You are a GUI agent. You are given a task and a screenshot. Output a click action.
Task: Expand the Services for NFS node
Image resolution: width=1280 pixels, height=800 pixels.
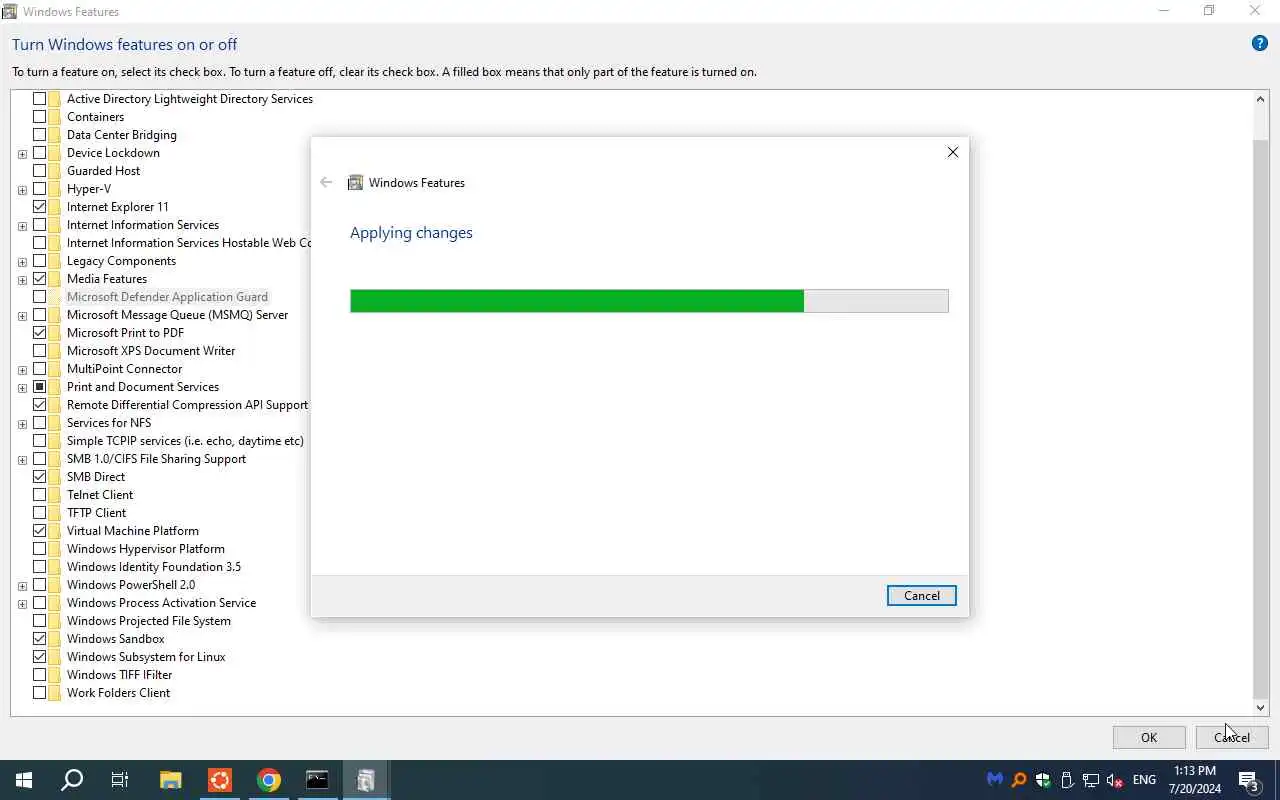[22, 424]
